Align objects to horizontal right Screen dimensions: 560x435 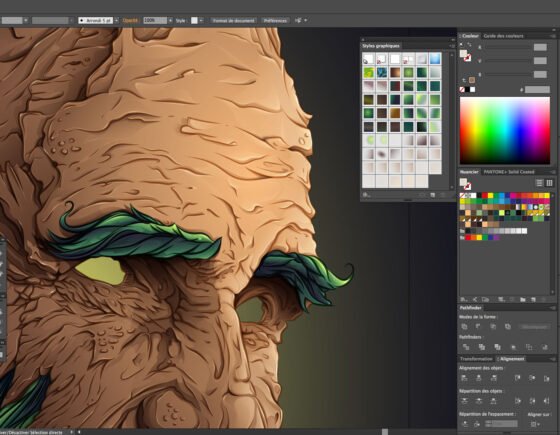pyautogui.click(x=494, y=378)
